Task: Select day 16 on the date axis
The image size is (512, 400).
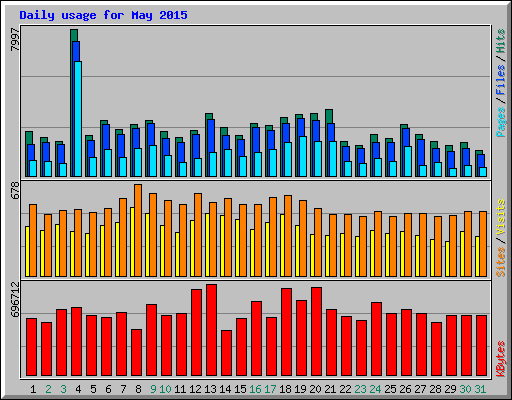Action: [255, 389]
